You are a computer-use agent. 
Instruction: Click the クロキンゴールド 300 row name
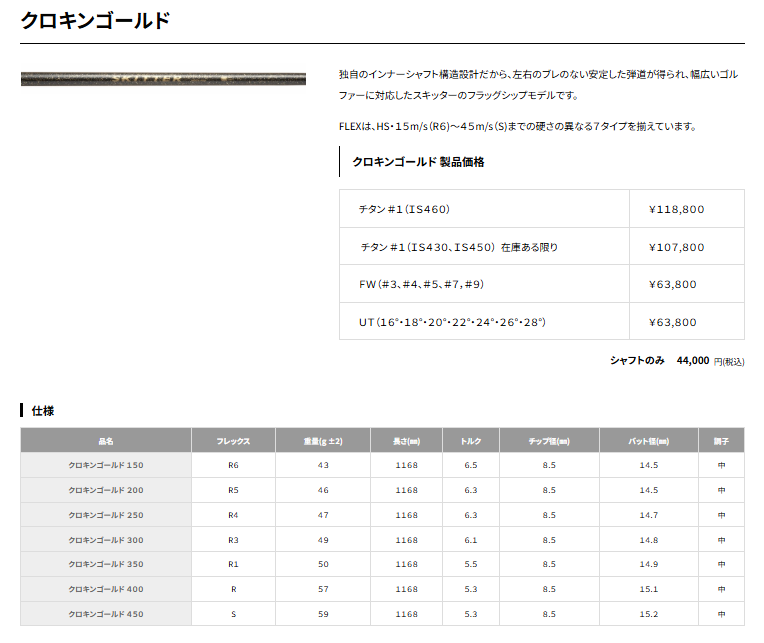[x=106, y=540]
